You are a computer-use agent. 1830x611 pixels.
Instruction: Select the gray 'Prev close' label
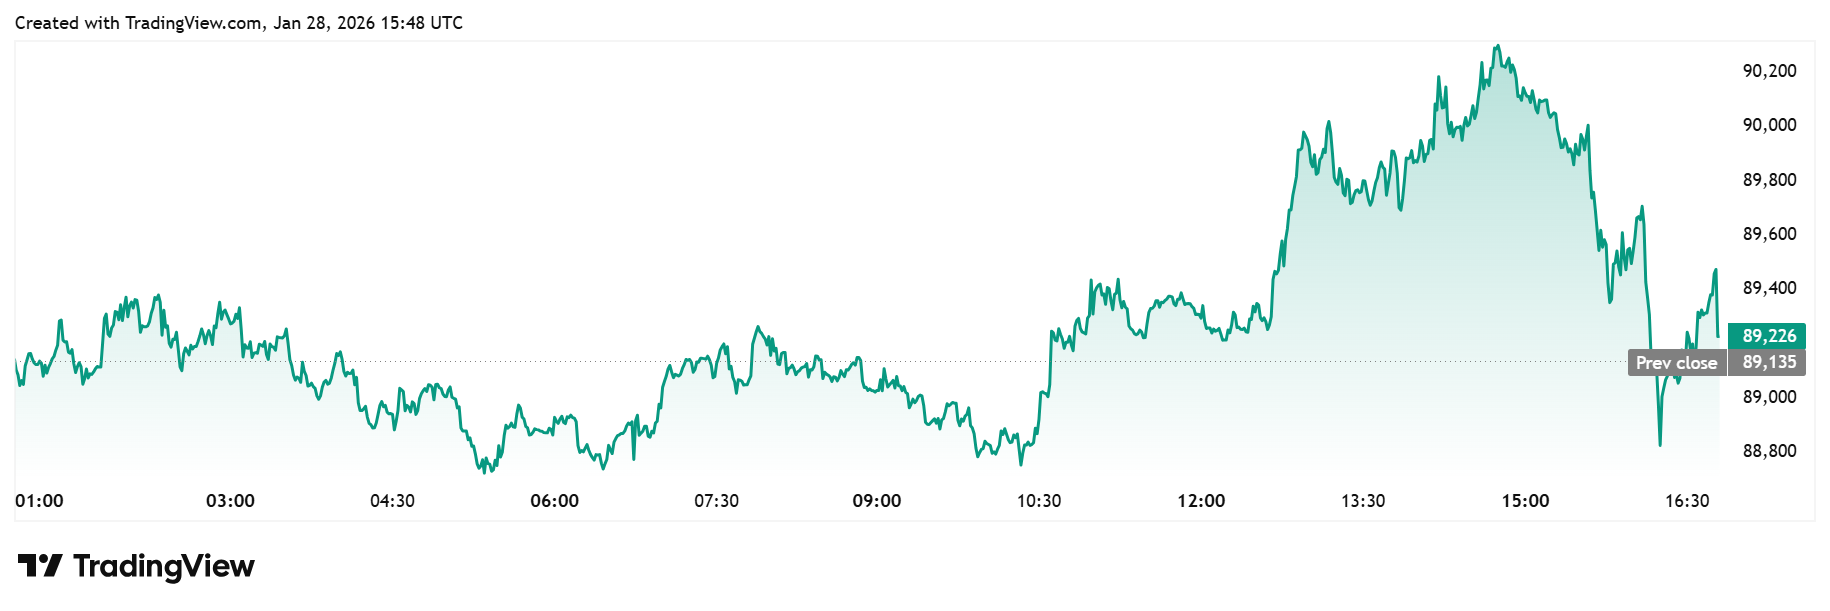click(x=1676, y=363)
